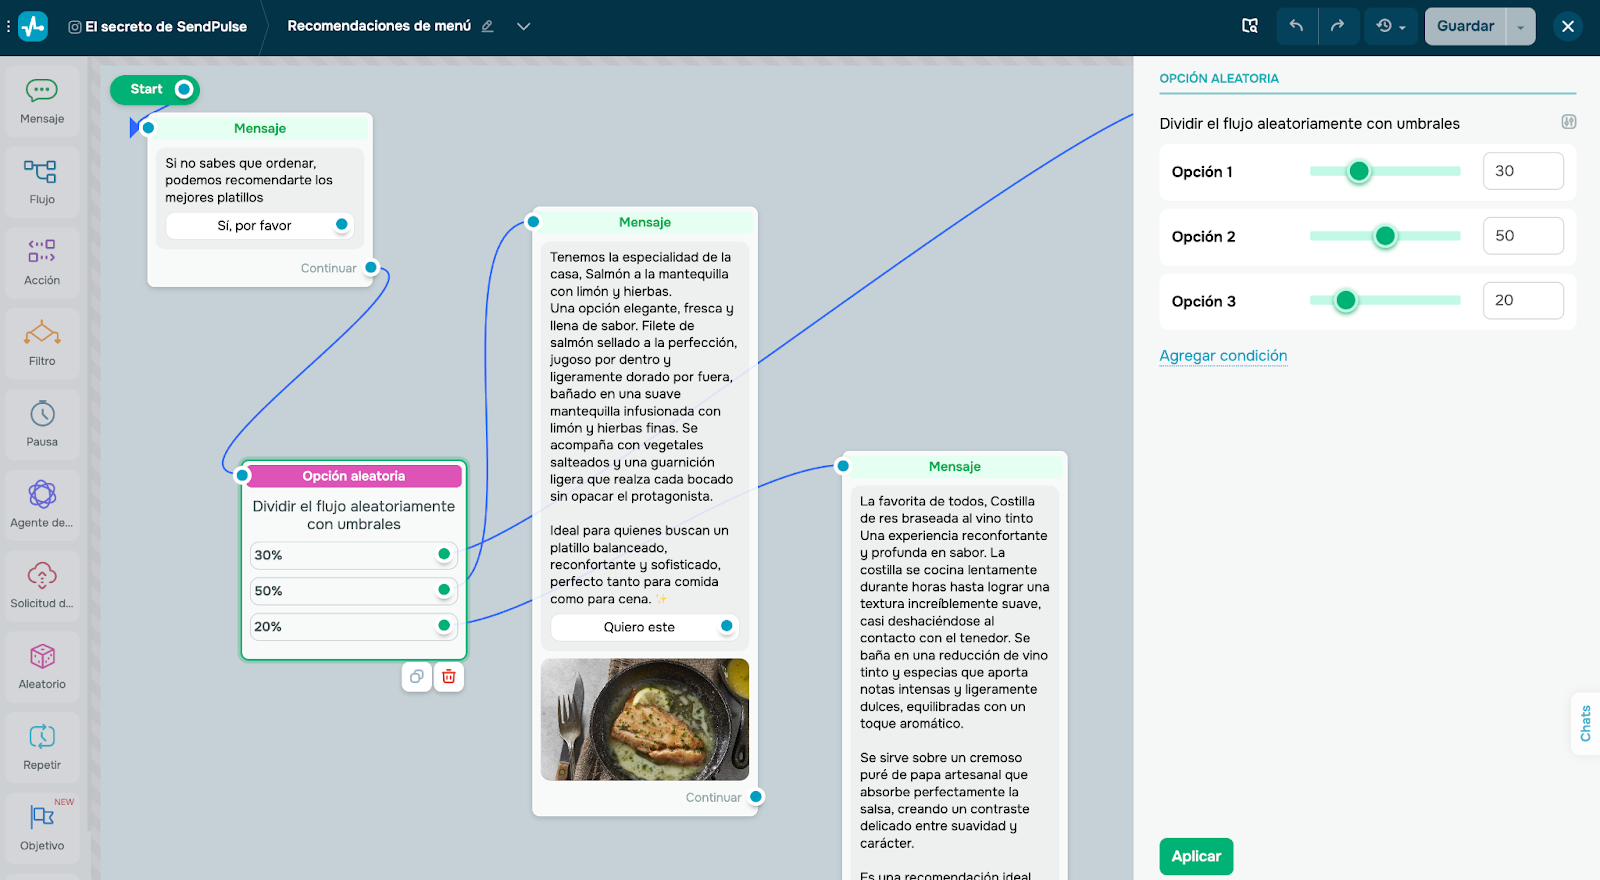Duplicate the Opción aleatoria block
Viewport: 1600px width, 880px height.
[417, 677]
